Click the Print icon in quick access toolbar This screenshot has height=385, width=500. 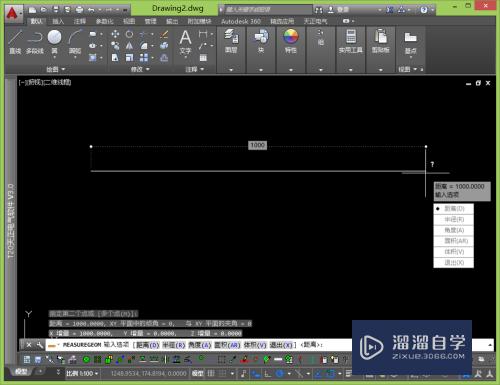[79, 10]
